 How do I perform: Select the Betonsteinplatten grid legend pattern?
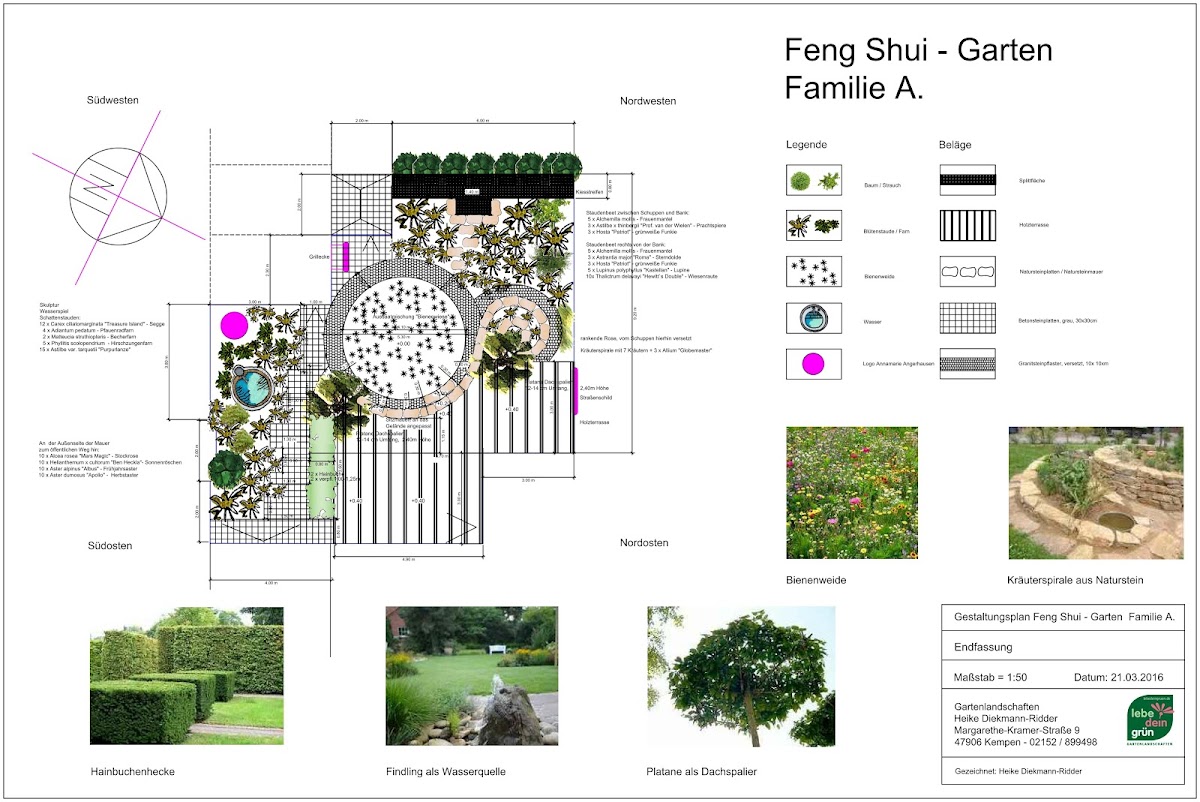[x=967, y=318]
